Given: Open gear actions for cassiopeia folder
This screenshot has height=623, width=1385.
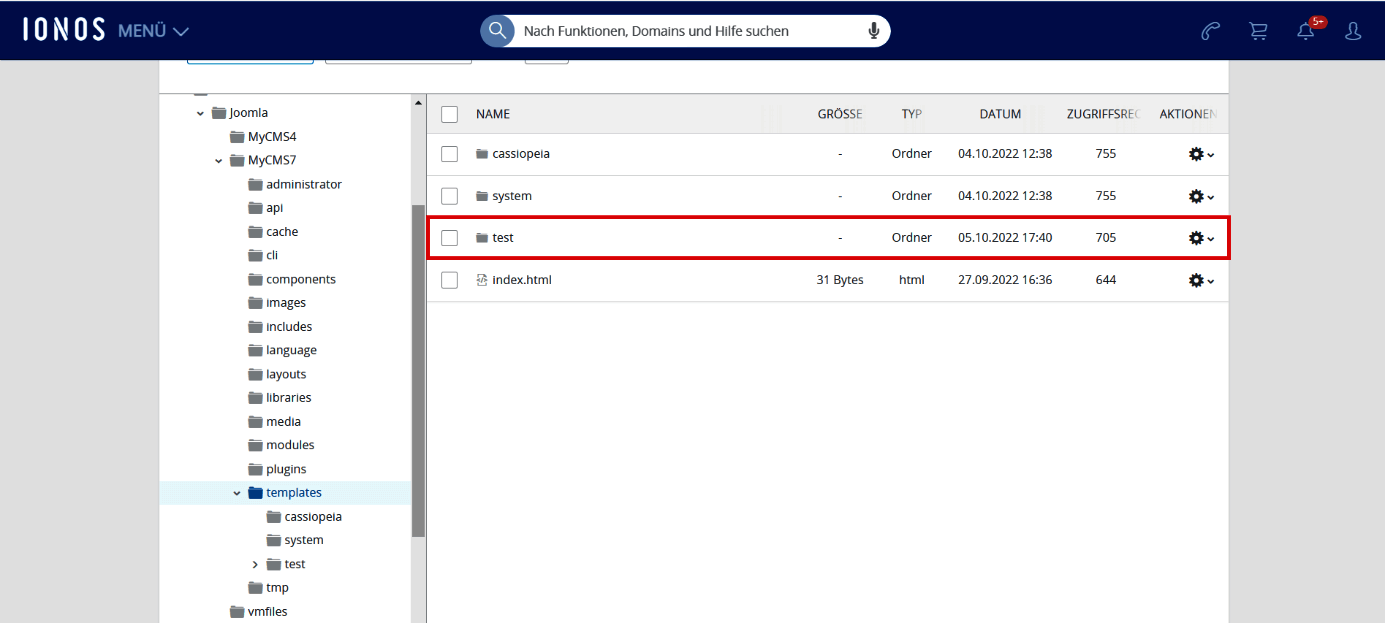Looking at the screenshot, I should (x=1200, y=154).
